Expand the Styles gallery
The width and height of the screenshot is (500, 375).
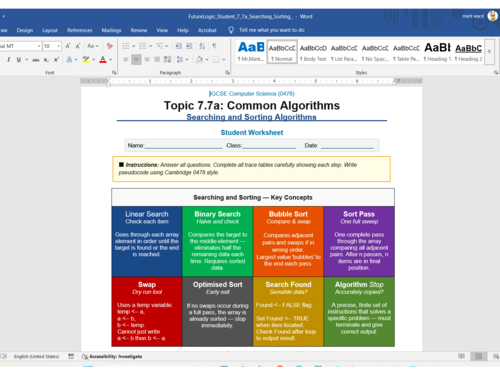point(489,52)
